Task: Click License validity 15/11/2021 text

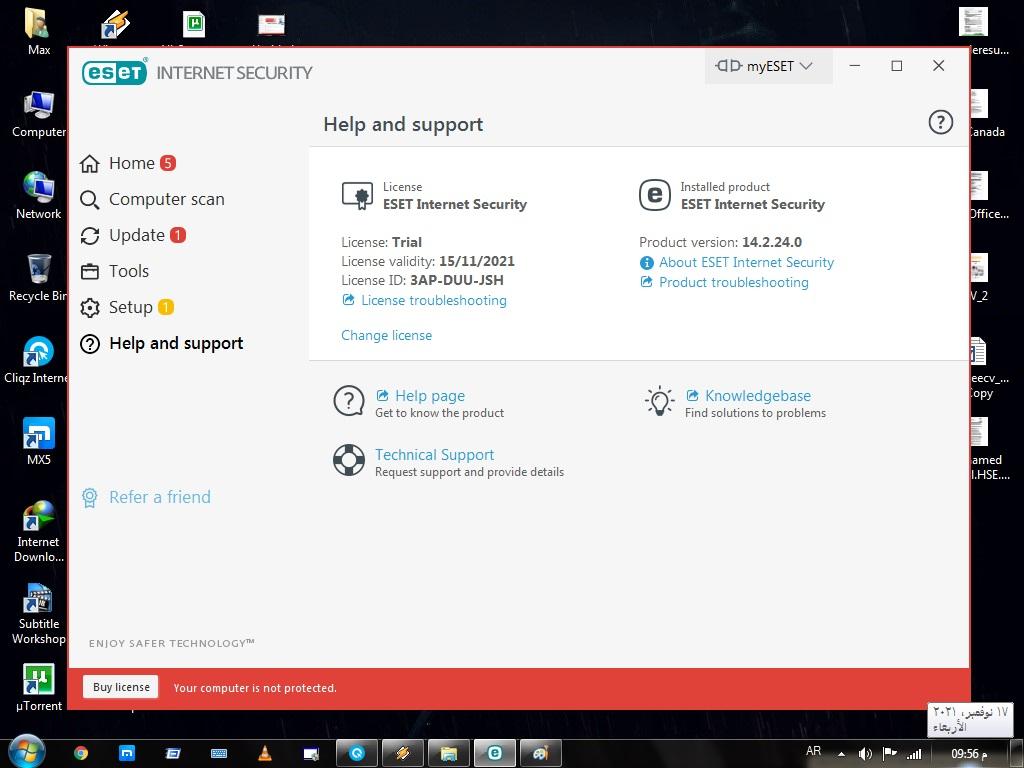Action: coord(428,262)
